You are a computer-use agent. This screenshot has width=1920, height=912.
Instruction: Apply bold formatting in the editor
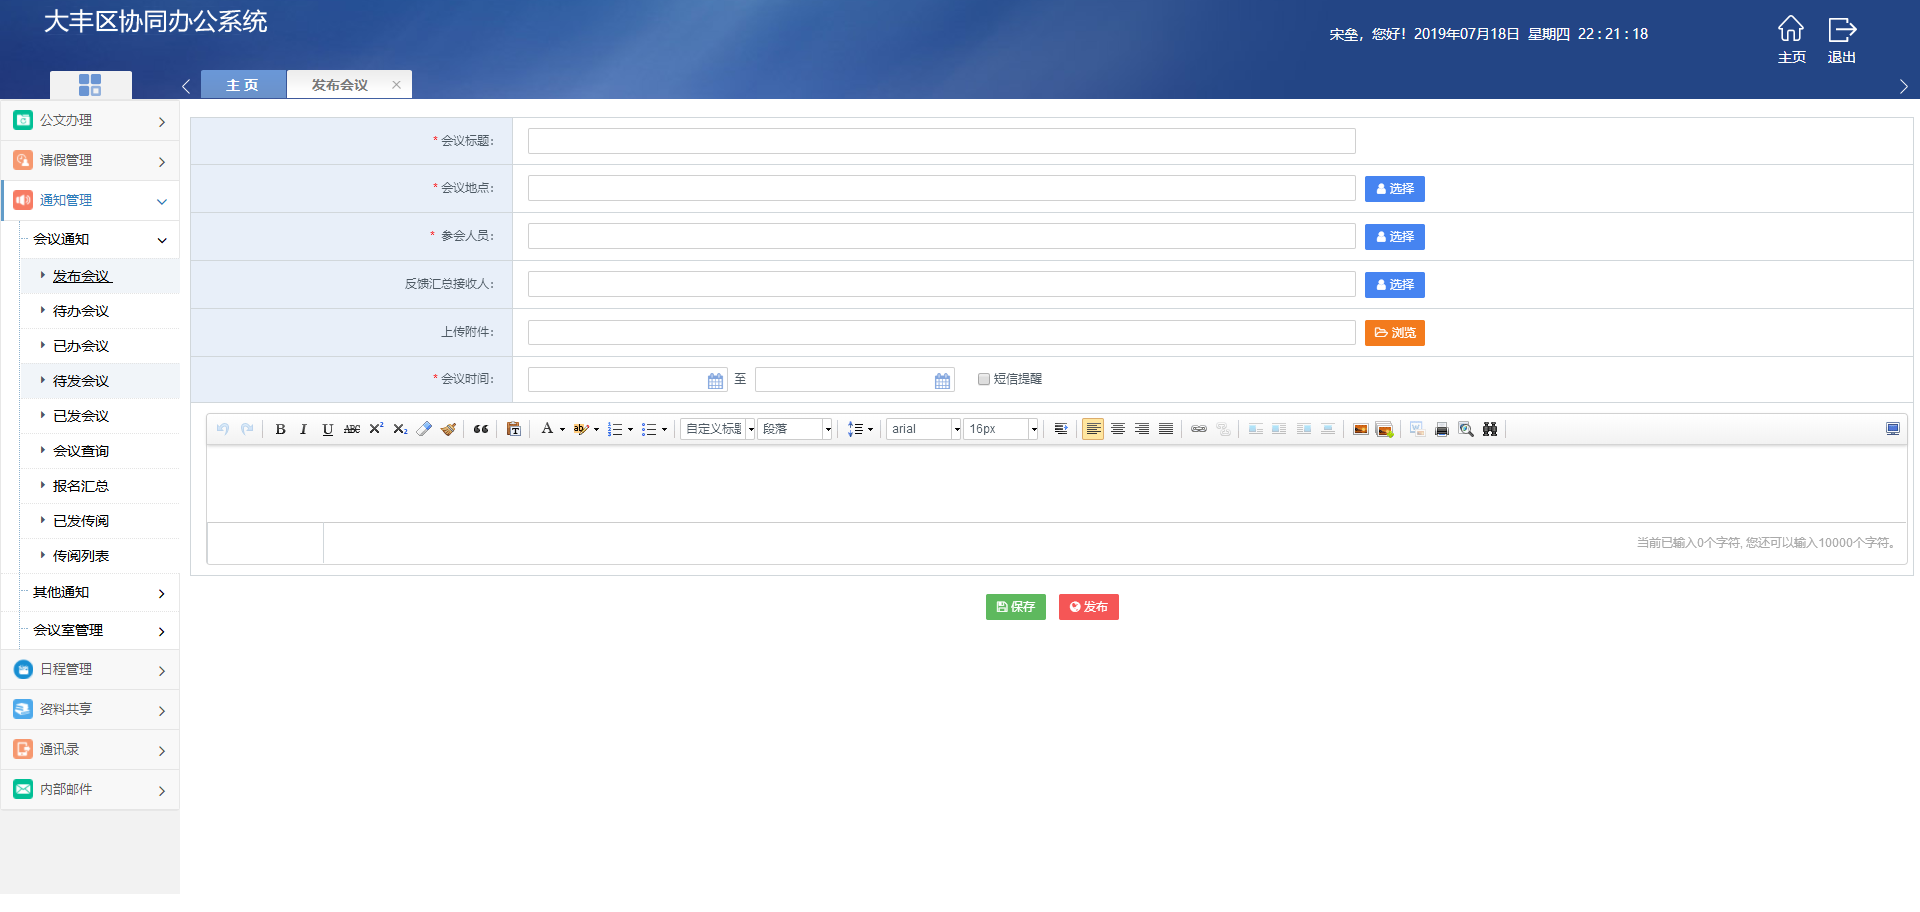[280, 429]
